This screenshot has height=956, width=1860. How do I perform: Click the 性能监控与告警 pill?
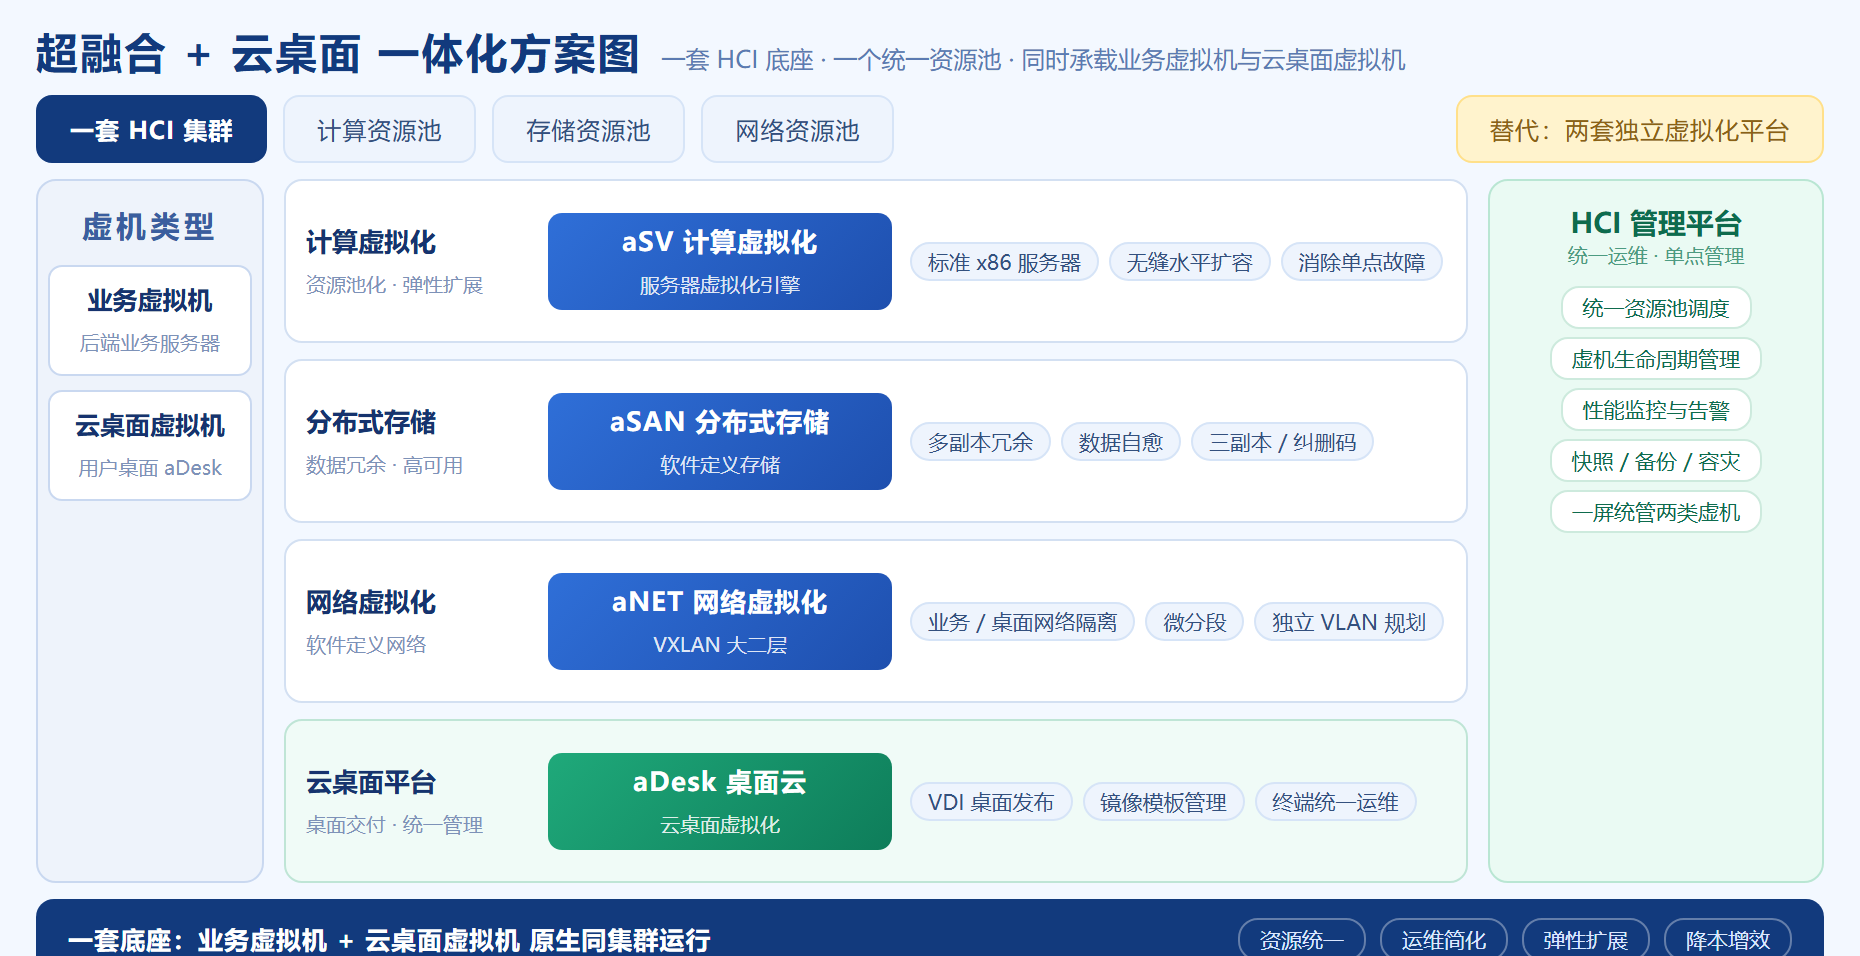(1656, 410)
